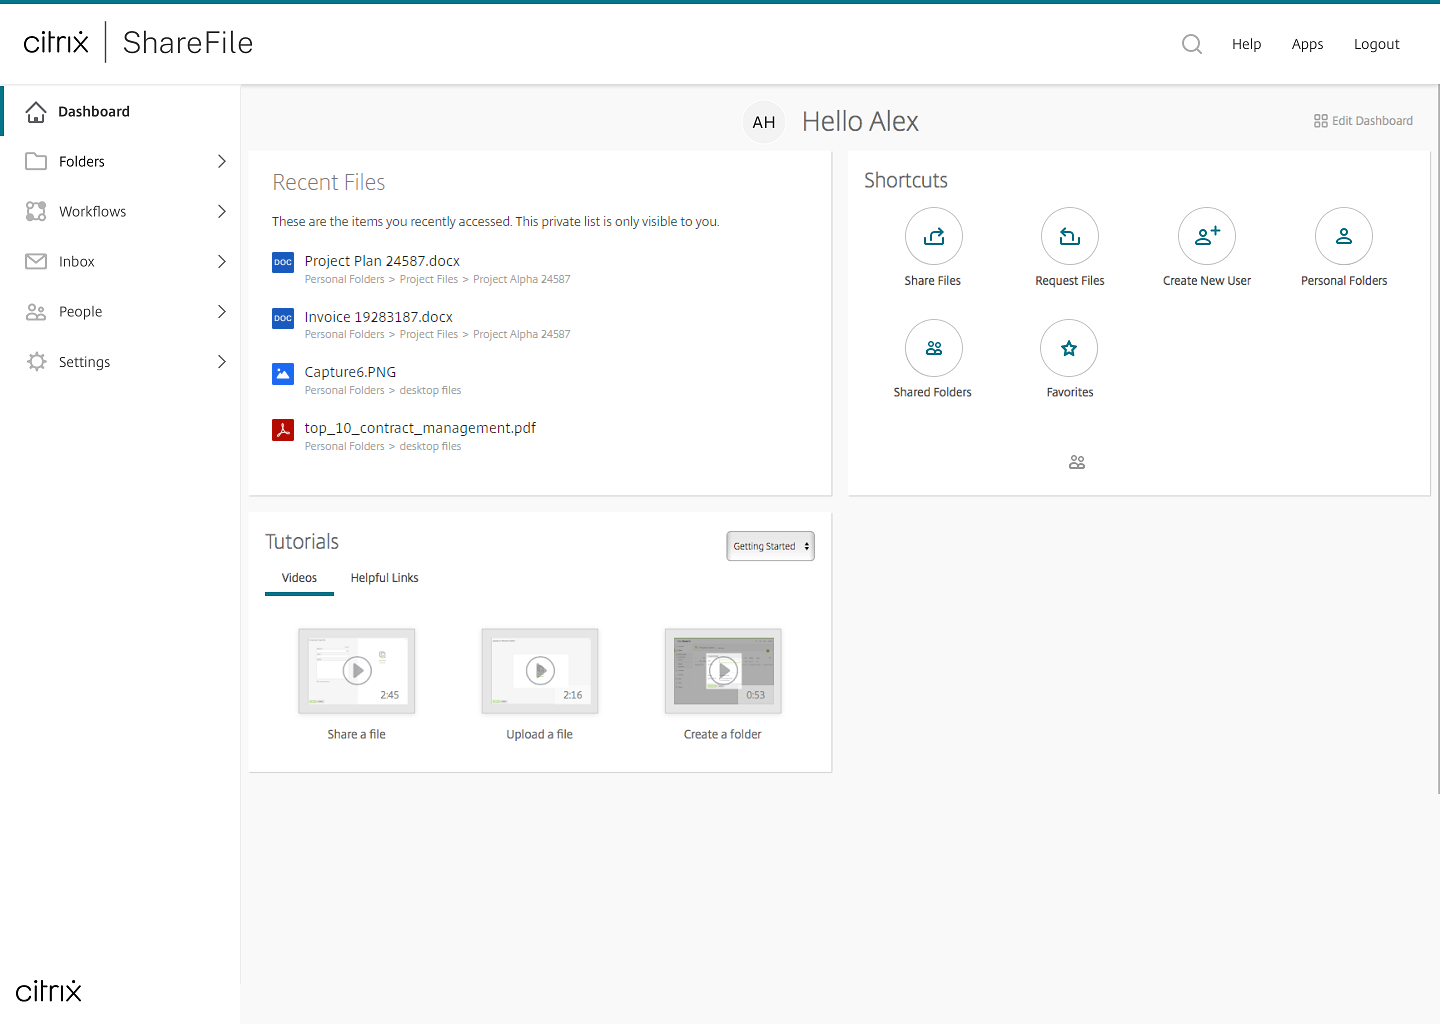Open the Apps menu in header
Viewport: 1440px width, 1024px height.
[1307, 44]
